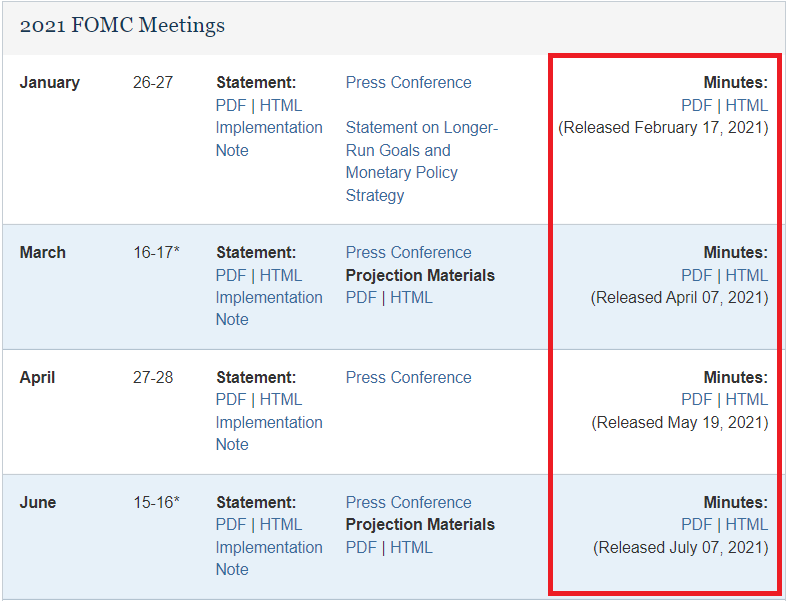Open March Projection Materials HTML link

(x=411, y=297)
